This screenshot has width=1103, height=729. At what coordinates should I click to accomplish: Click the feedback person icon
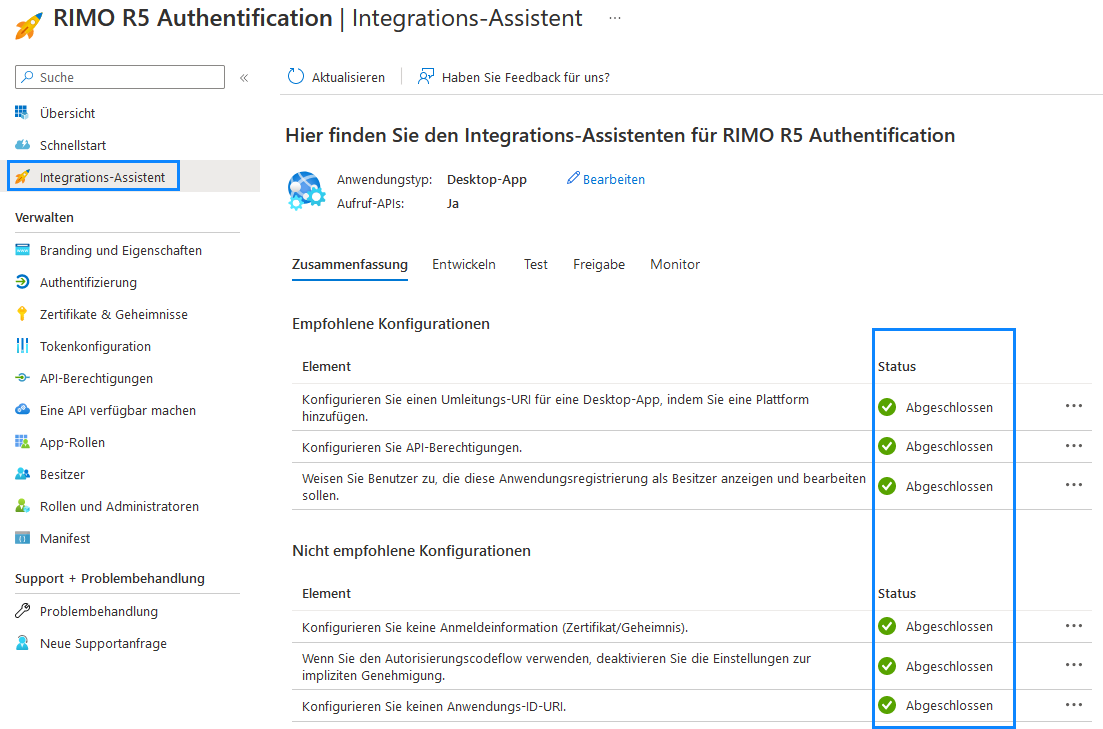[426, 77]
